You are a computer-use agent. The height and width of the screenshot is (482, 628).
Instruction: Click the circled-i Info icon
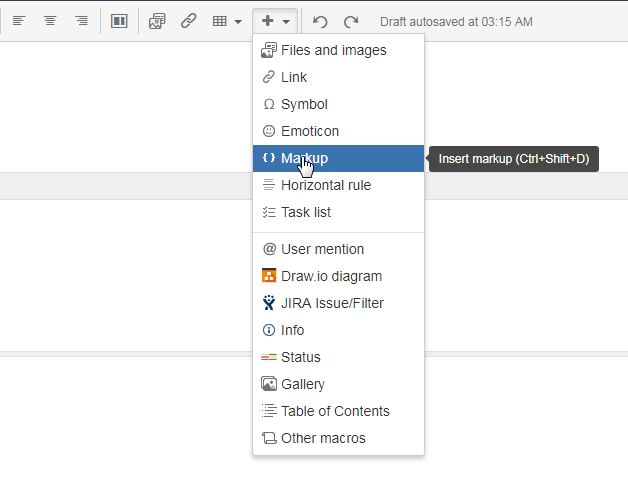pyautogui.click(x=269, y=330)
